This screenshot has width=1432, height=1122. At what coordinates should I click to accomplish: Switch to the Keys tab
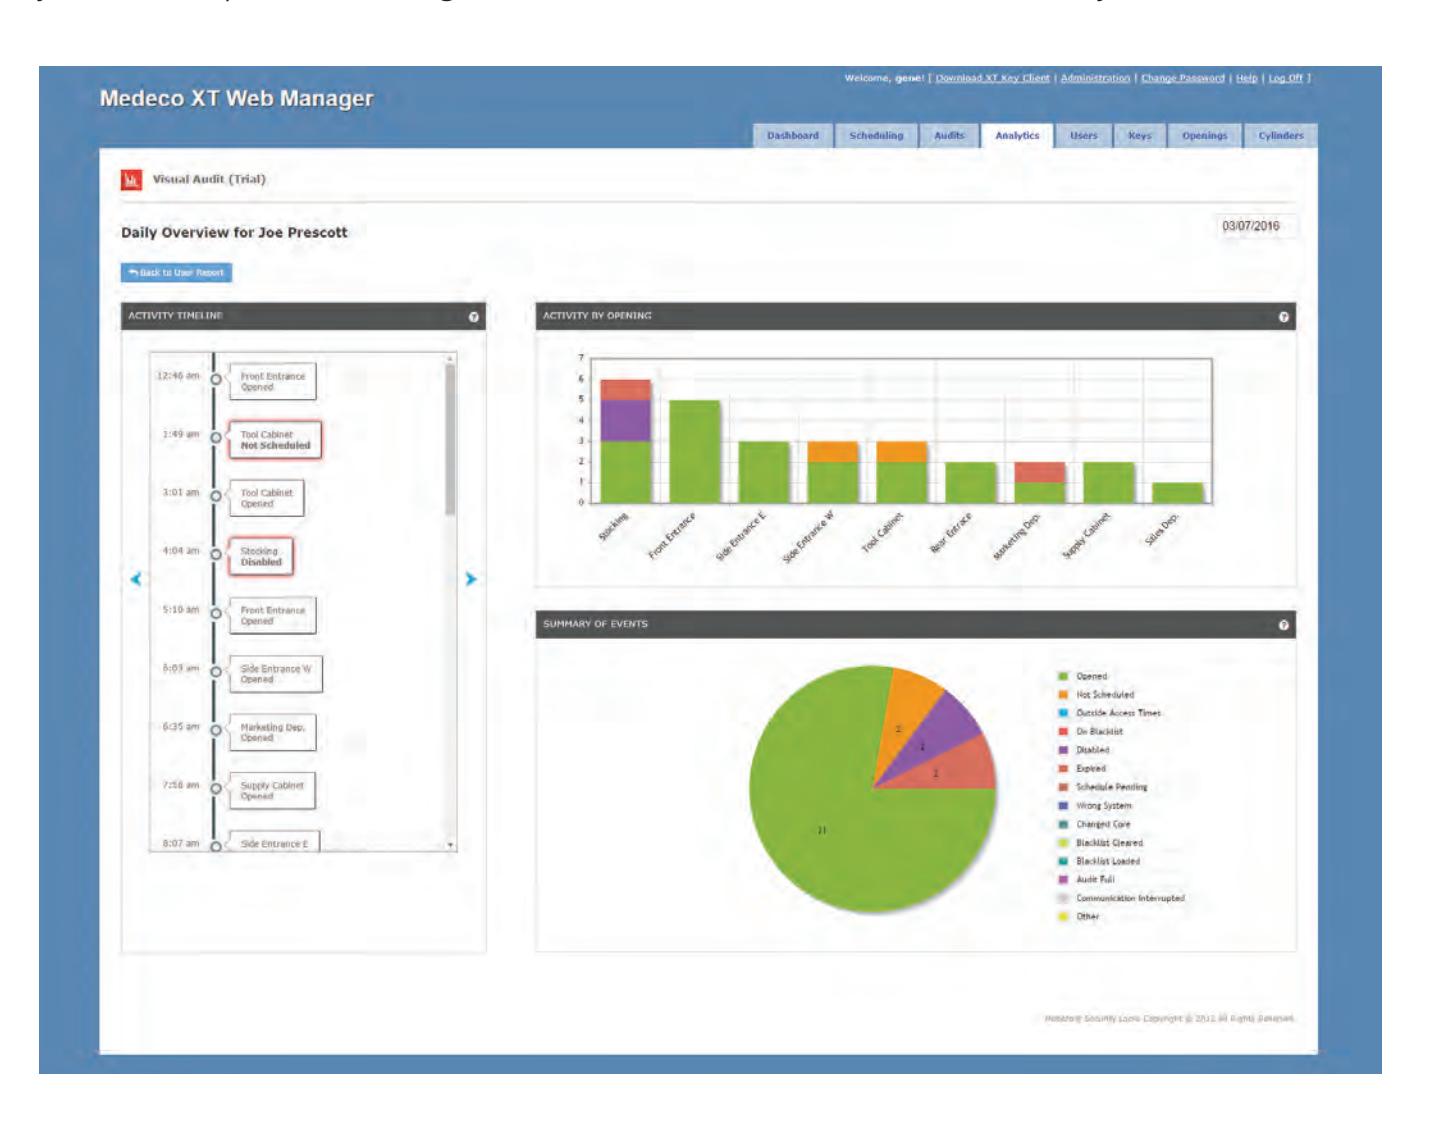point(1140,136)
